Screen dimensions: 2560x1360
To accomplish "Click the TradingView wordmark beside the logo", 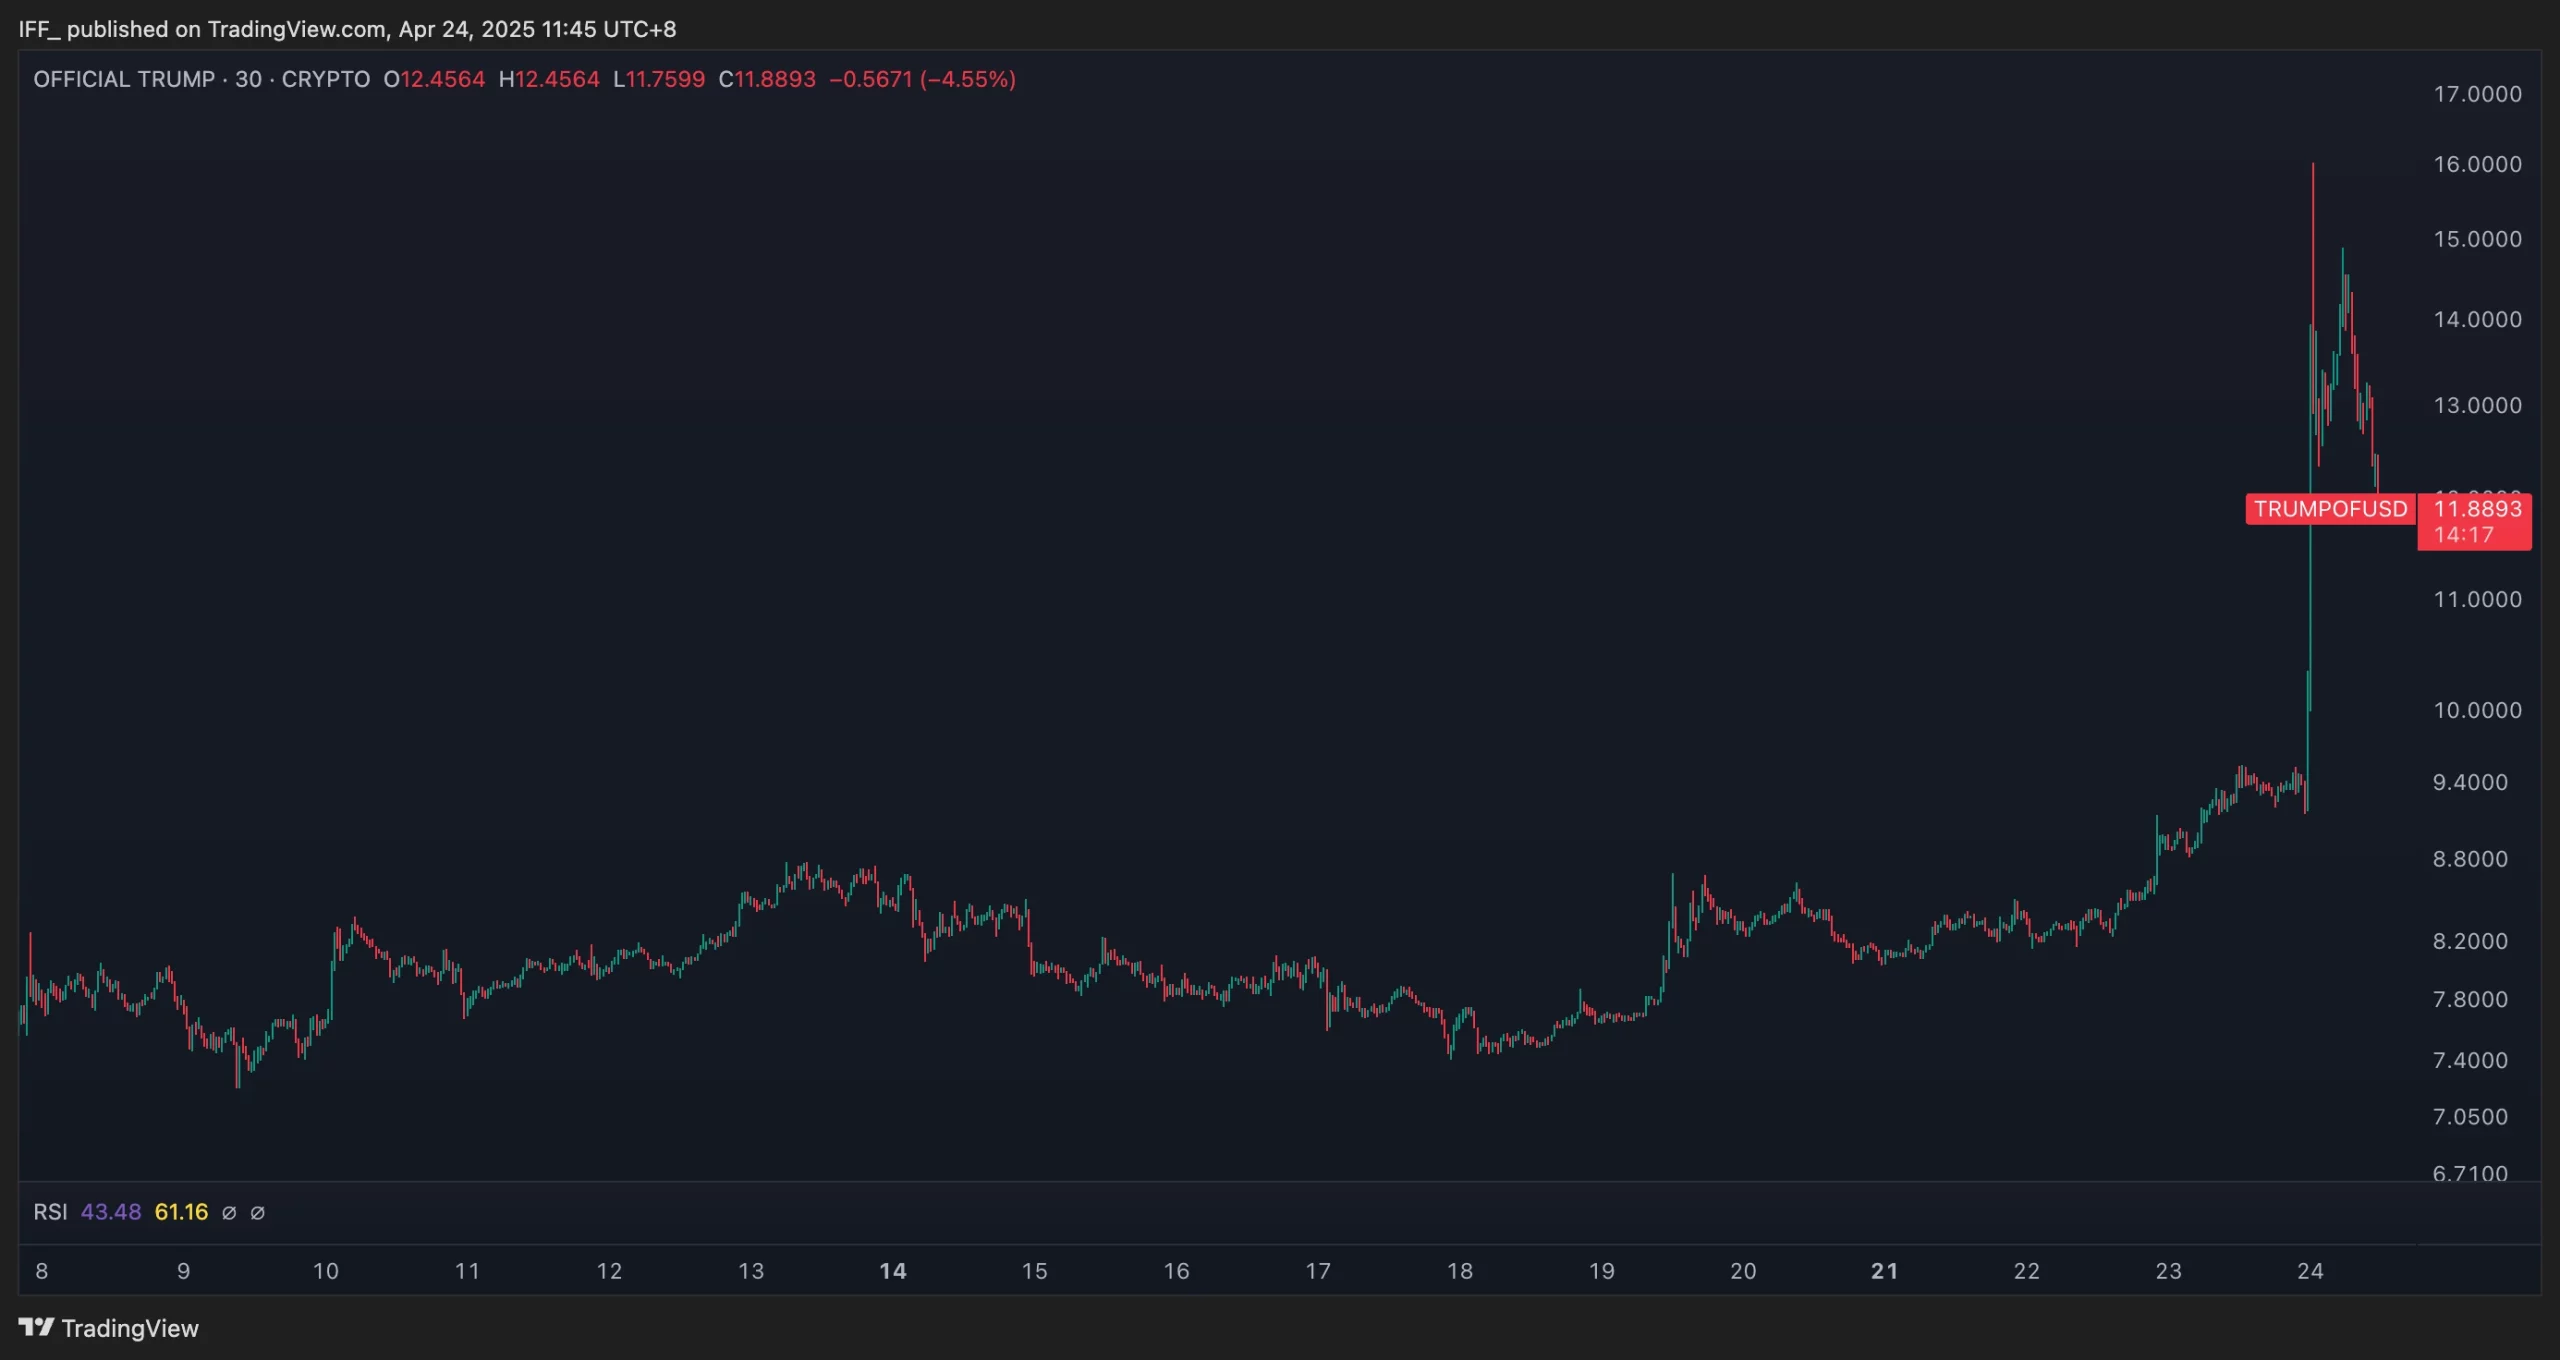I will pos(130,1328).
